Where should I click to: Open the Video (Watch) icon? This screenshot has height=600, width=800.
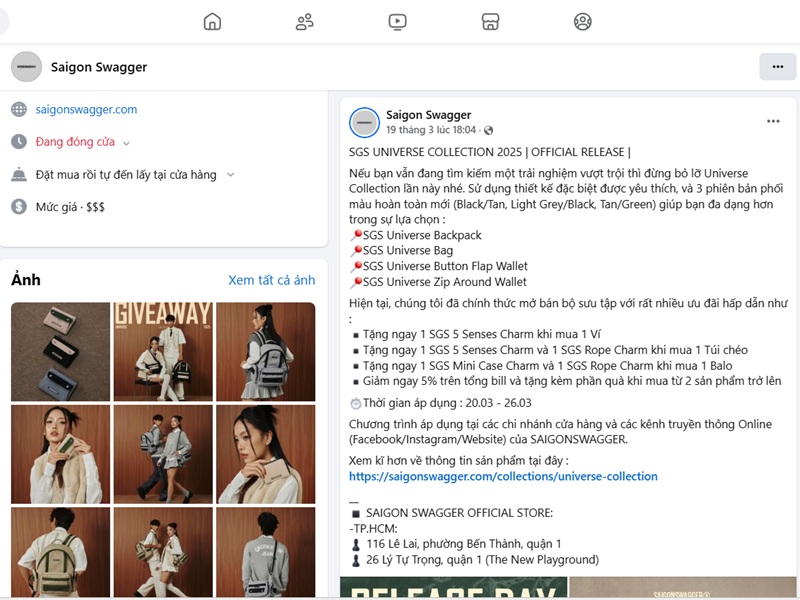pyautogui.click(x=397, y=21)
